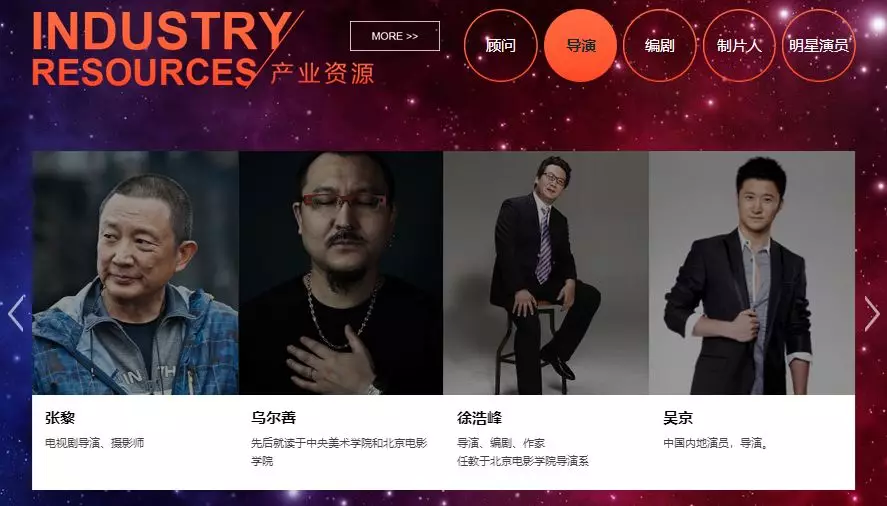887x506 pixels.
Task: Click the 产业资源 subtitle text
Action: (322, 74)
